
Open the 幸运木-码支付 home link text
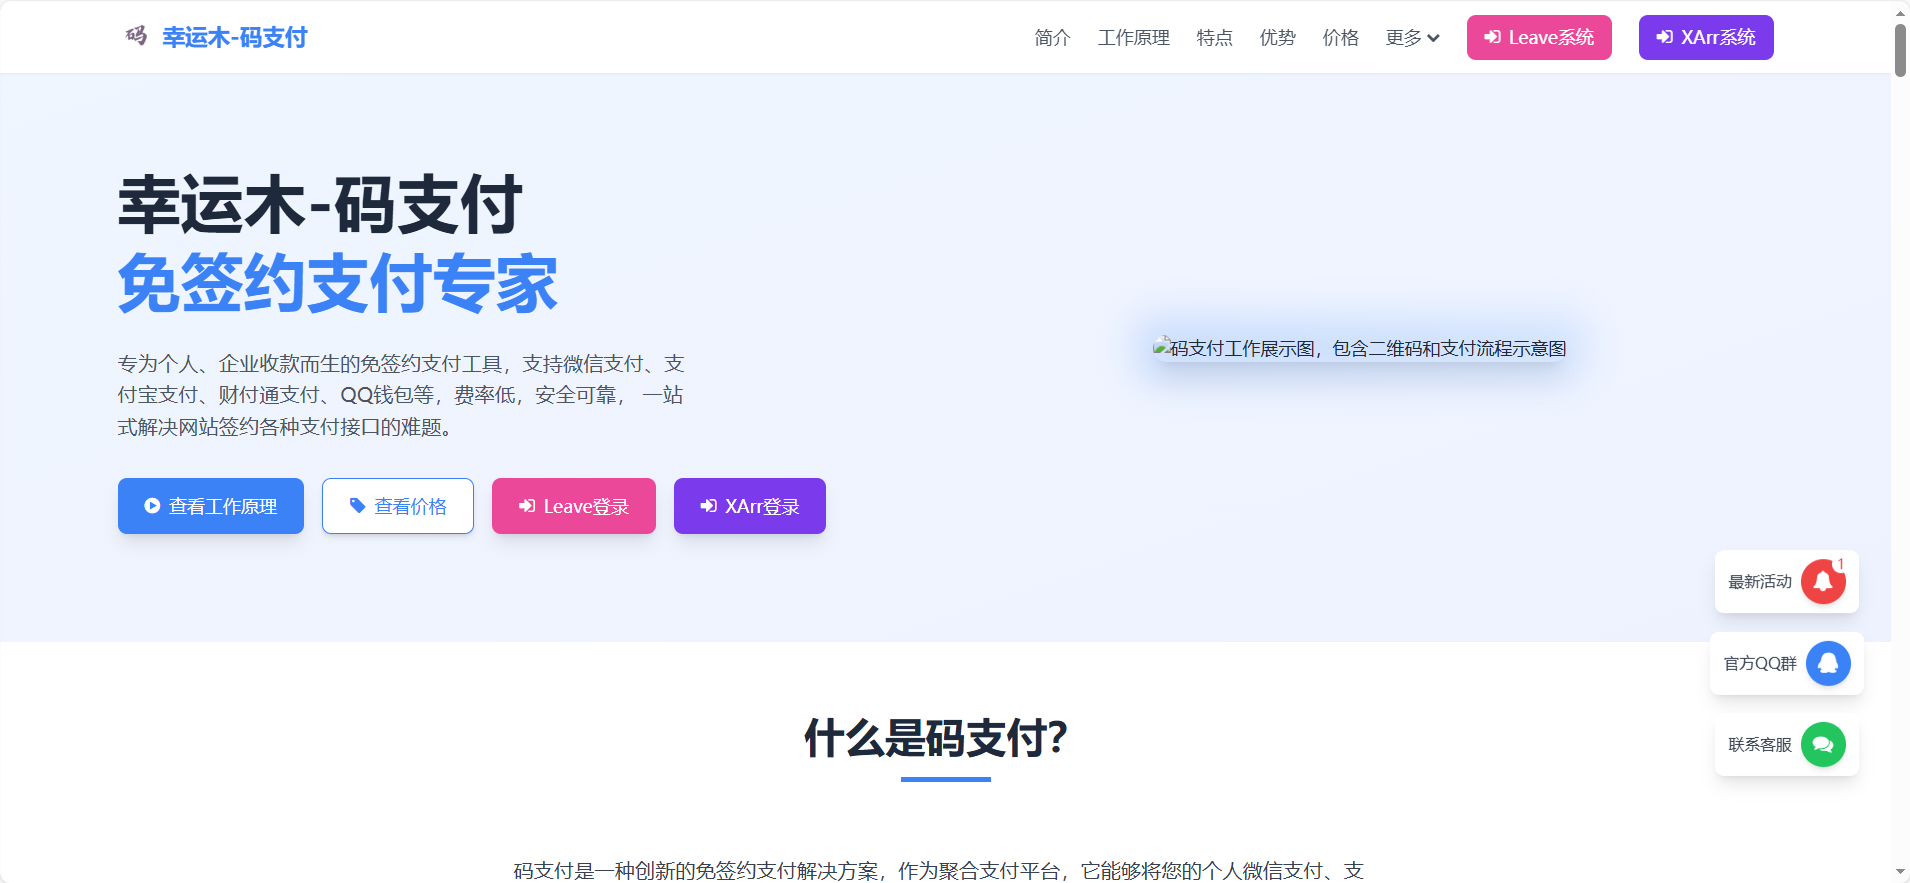coord(234,37)
